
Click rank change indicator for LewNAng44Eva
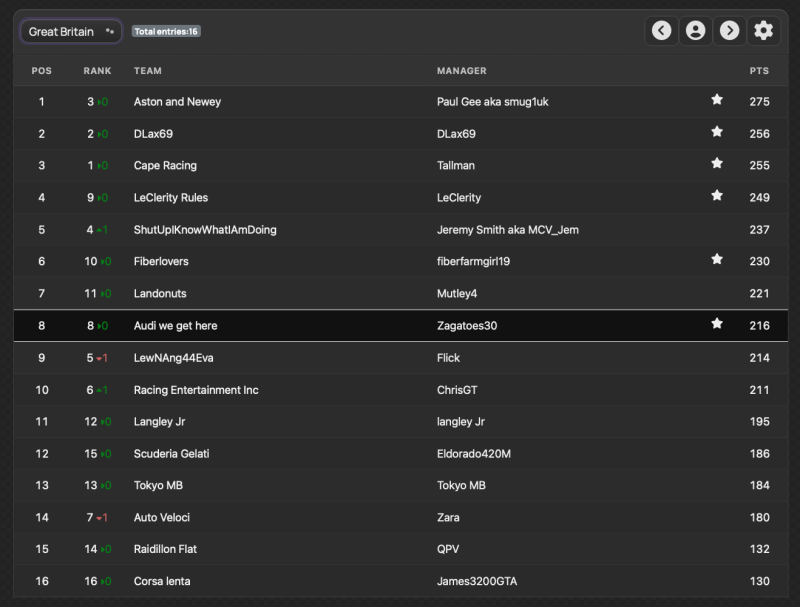click(102, 359)
